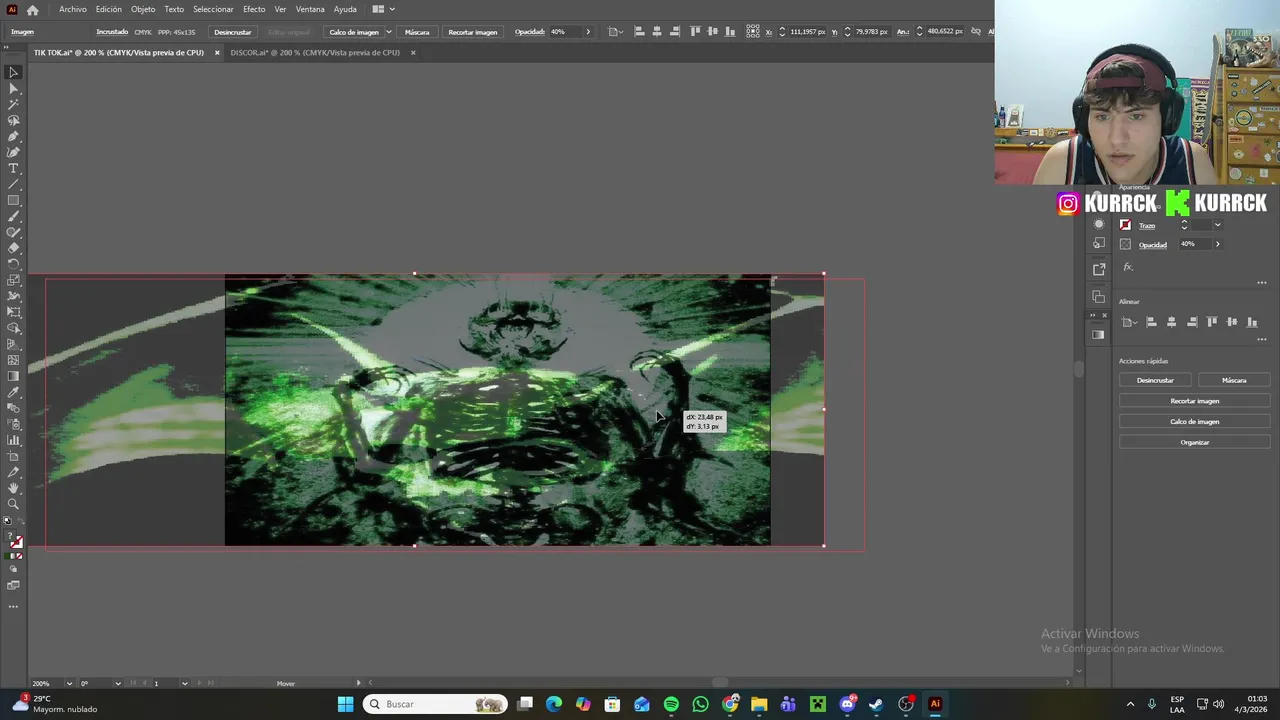Select the Magic Wand tool
This screenshot has width=1280, height=720.
pos(14,104)
